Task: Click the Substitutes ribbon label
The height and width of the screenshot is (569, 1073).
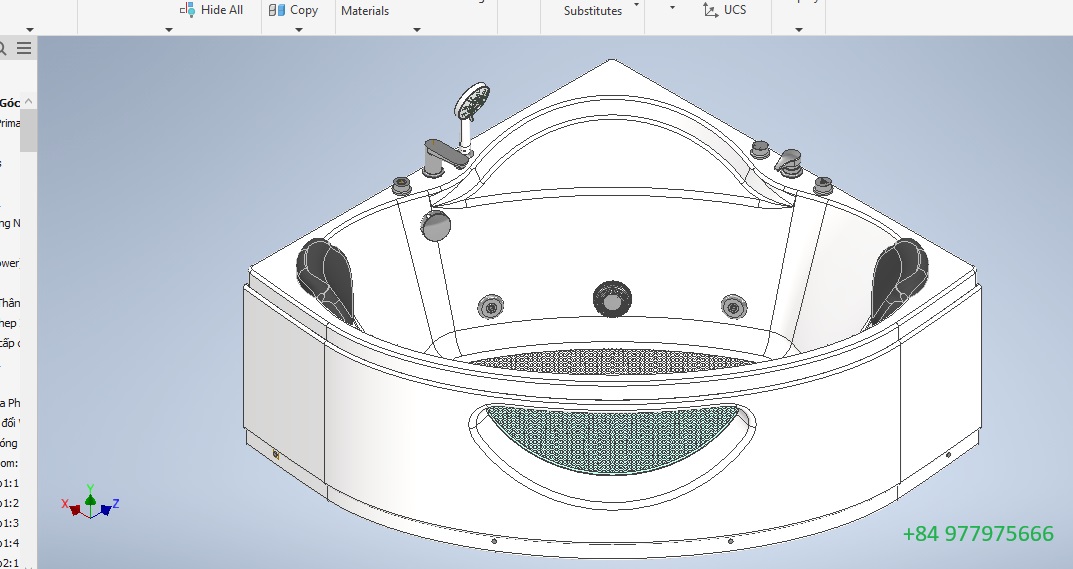Action: click(x=592, y=11)
